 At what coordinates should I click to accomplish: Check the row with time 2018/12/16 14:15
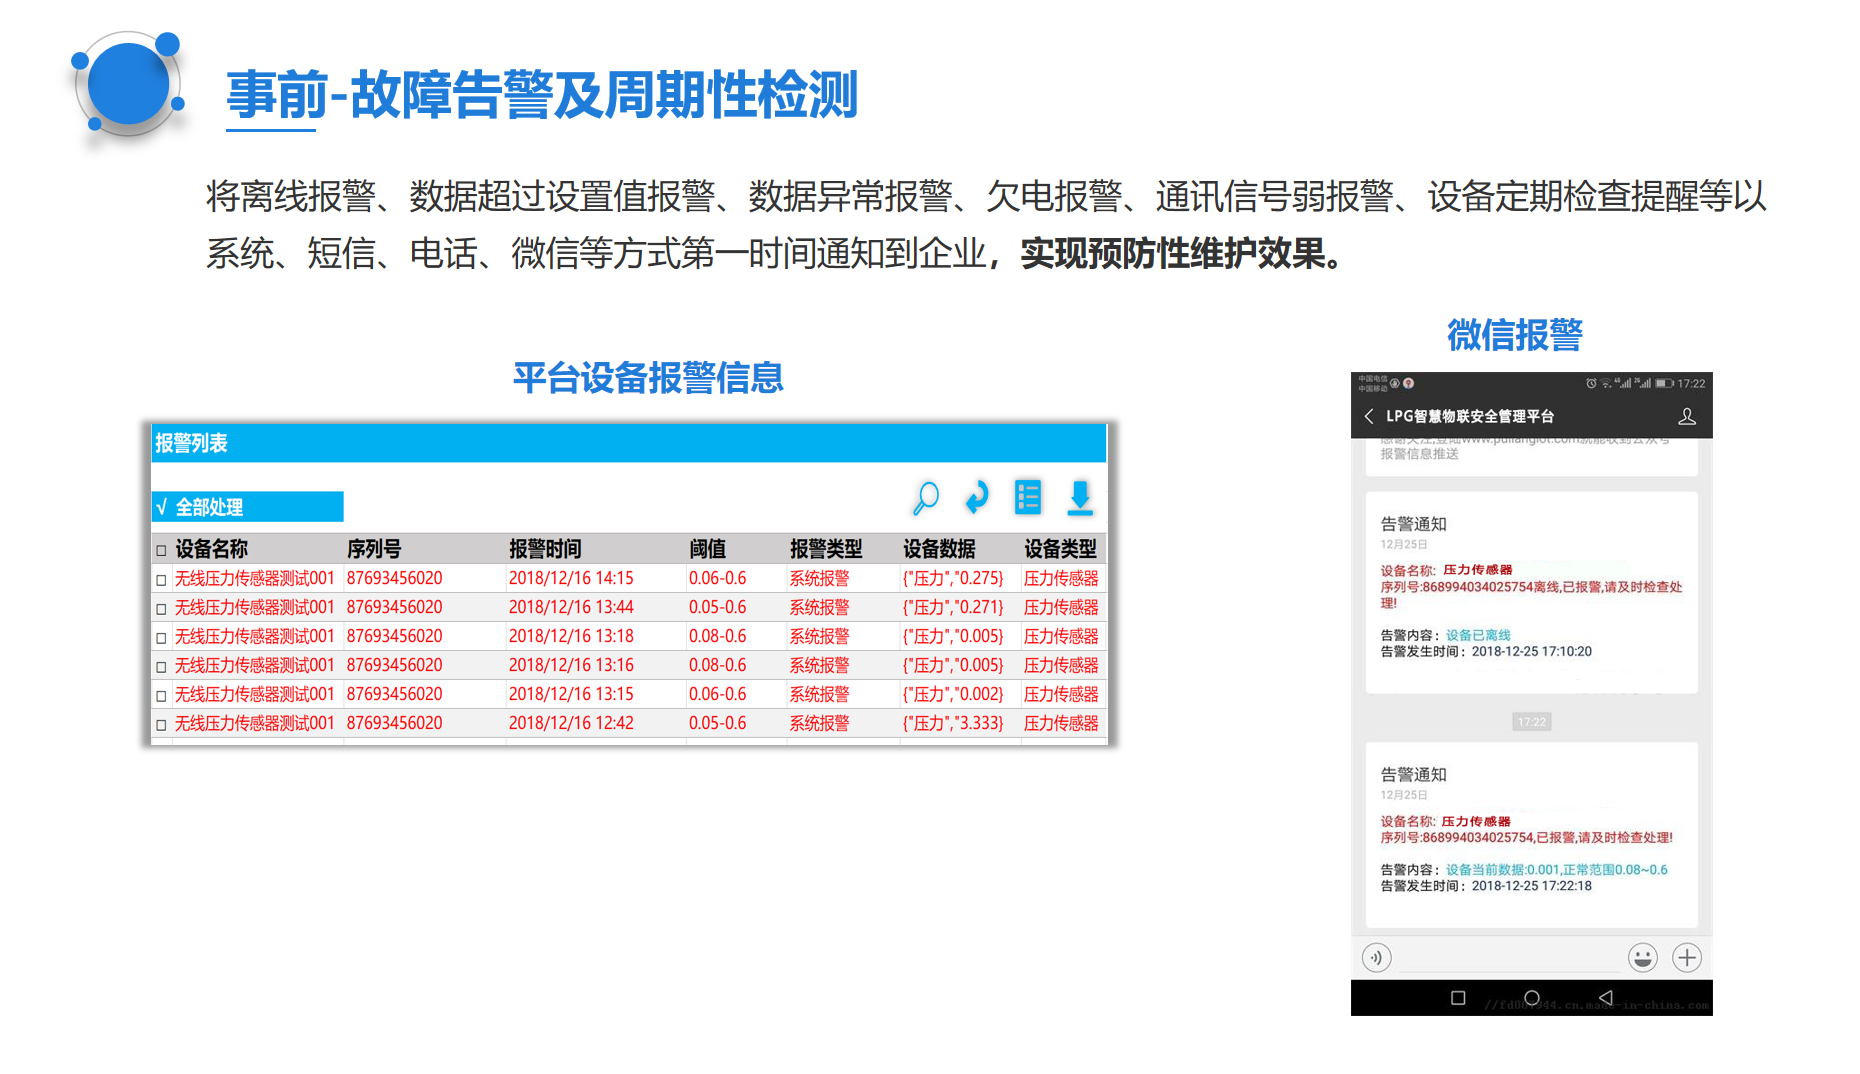point(161,580)
